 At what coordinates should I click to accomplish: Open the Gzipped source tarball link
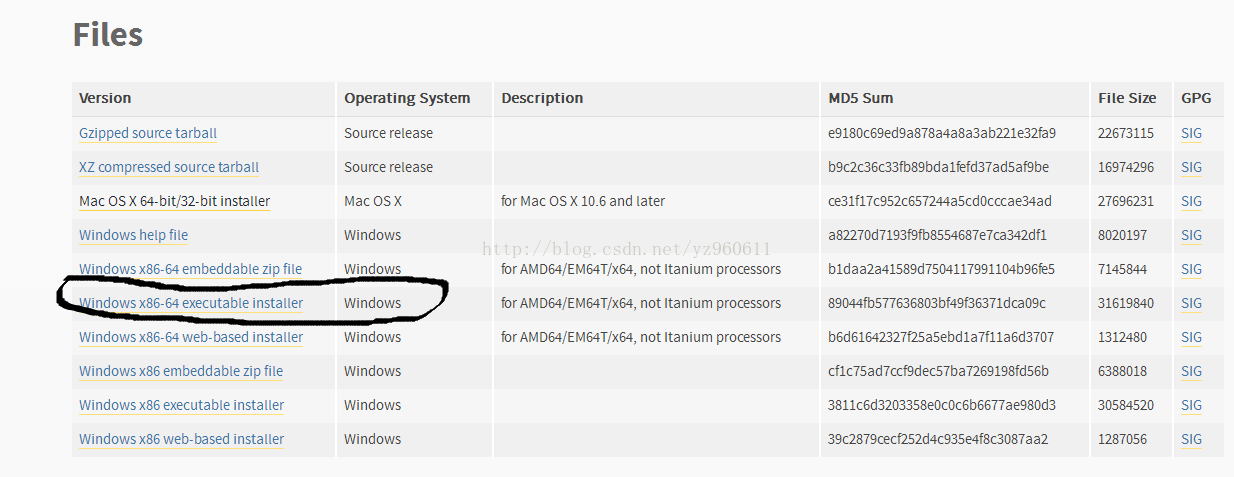coord(148,133)
